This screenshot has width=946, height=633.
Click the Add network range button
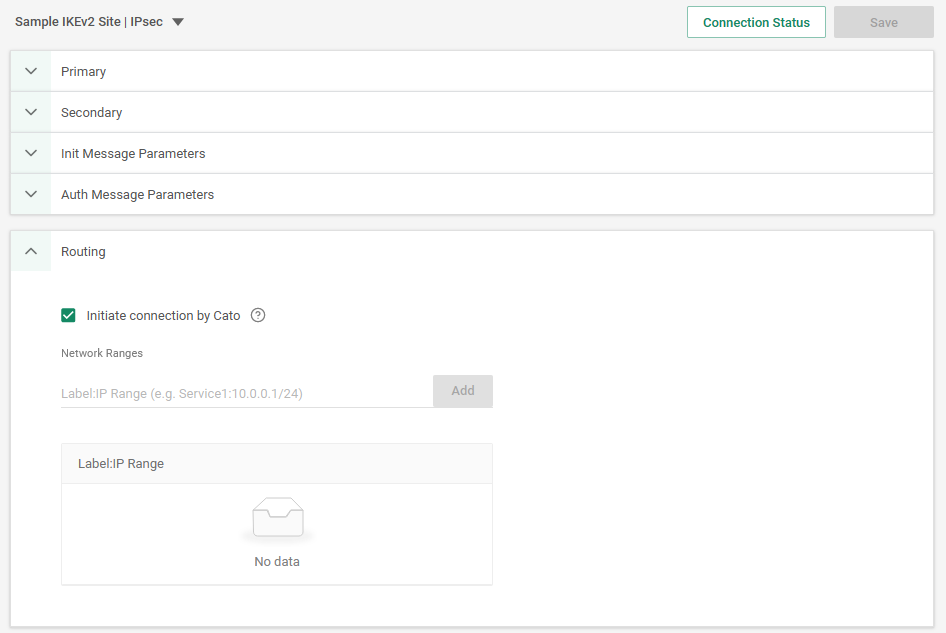(462, 391)
